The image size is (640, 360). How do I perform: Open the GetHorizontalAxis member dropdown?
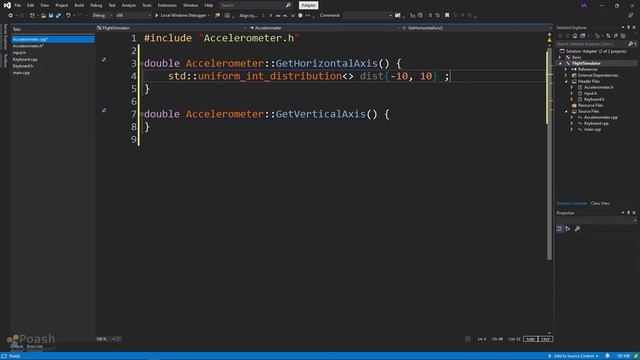[x=476, y=28]
